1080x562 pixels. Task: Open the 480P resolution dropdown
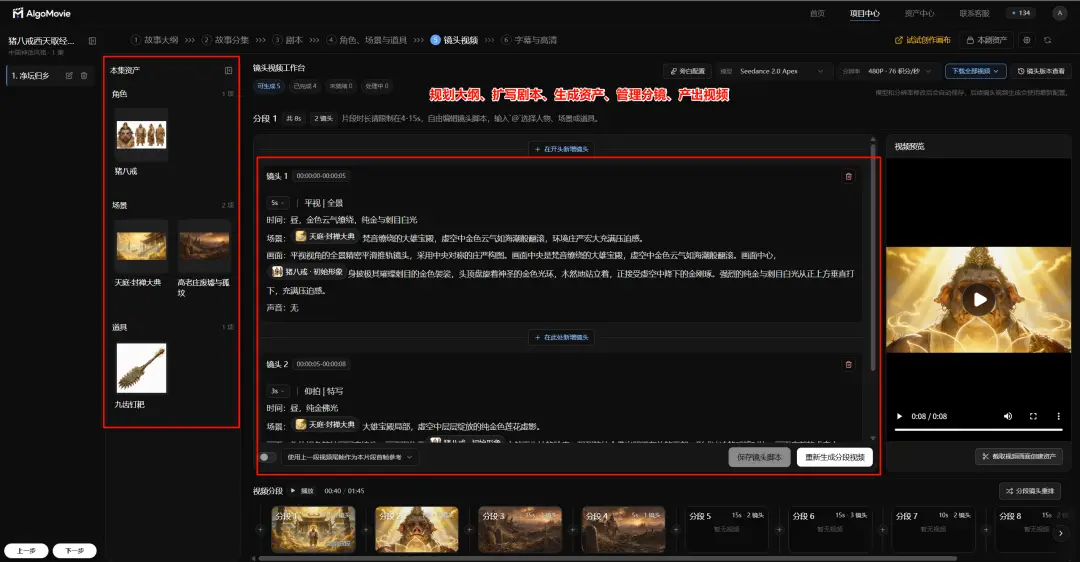click(899, 71)
